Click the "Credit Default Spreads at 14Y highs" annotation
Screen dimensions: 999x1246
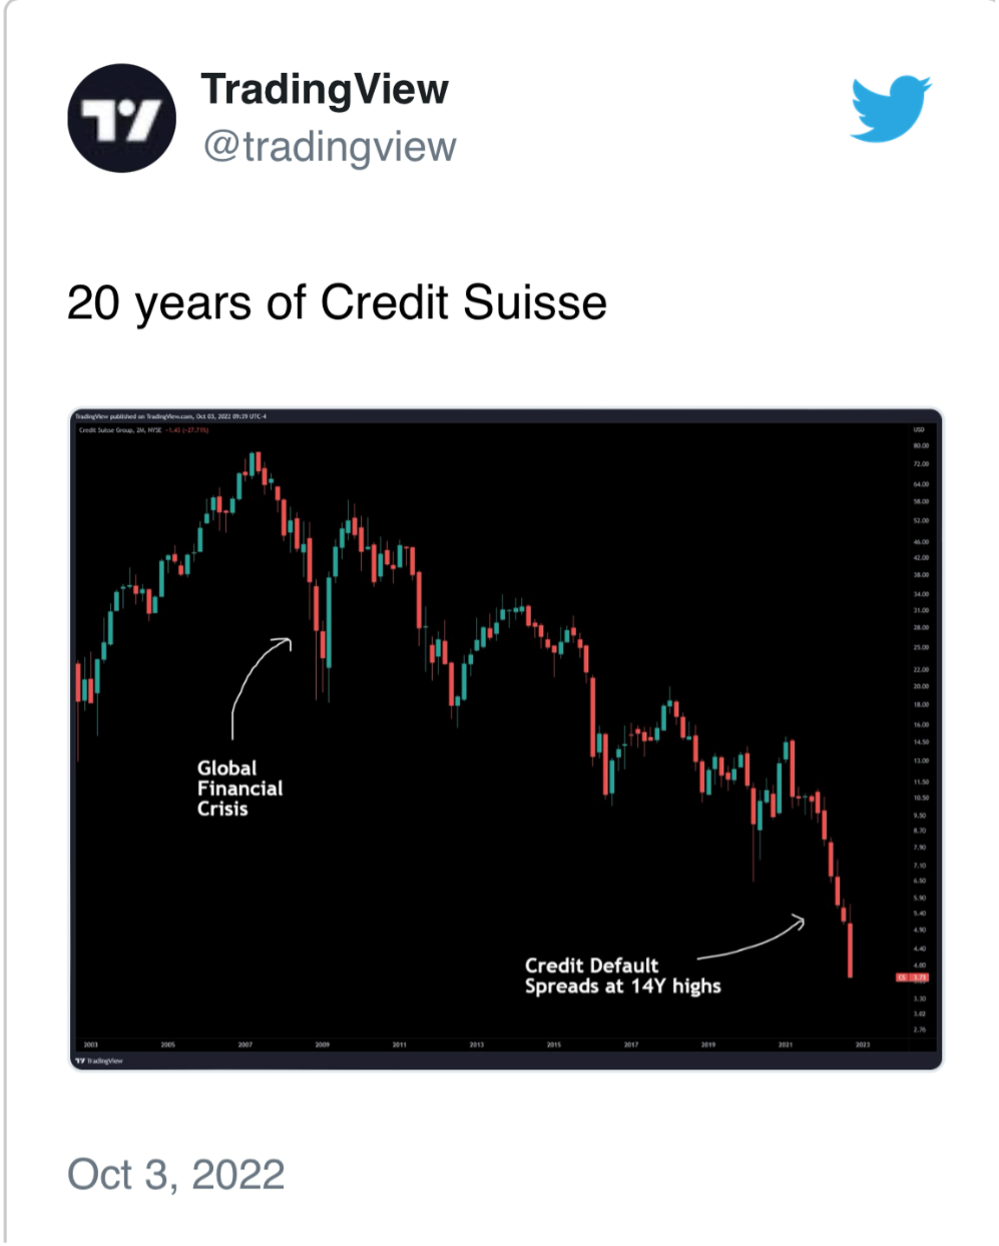622,976
